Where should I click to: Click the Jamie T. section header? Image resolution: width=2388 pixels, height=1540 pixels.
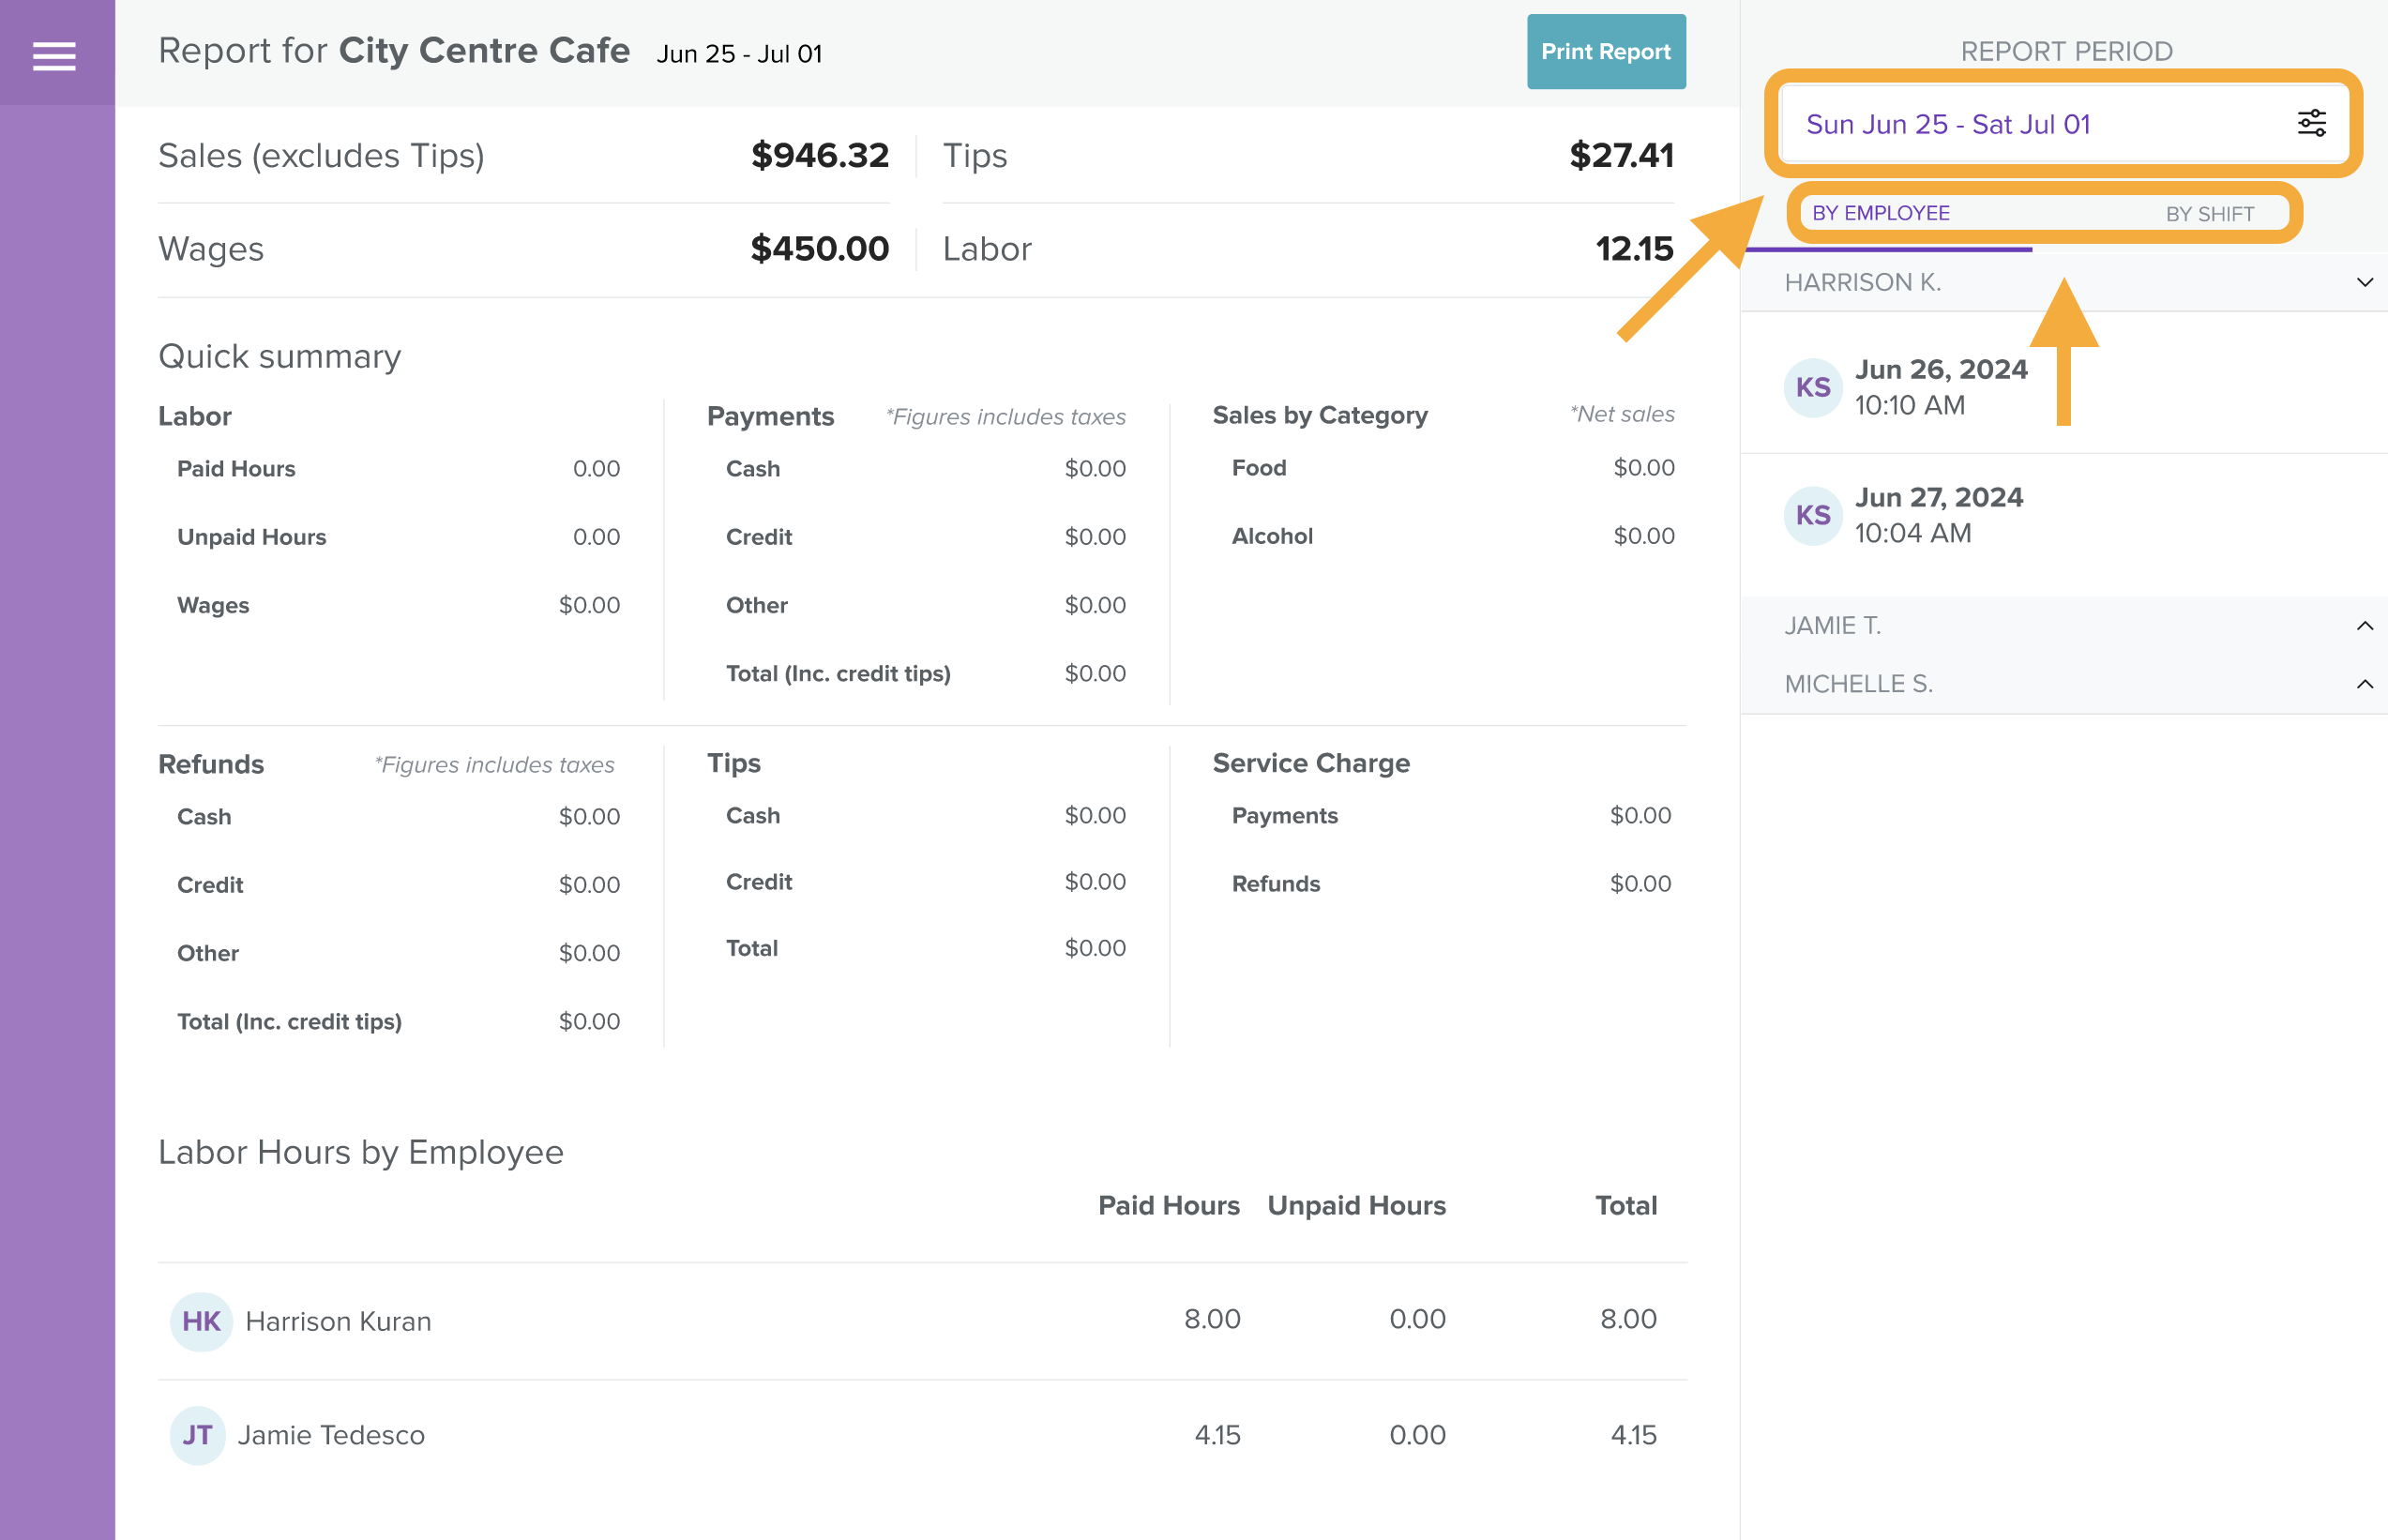point(1832,626)
